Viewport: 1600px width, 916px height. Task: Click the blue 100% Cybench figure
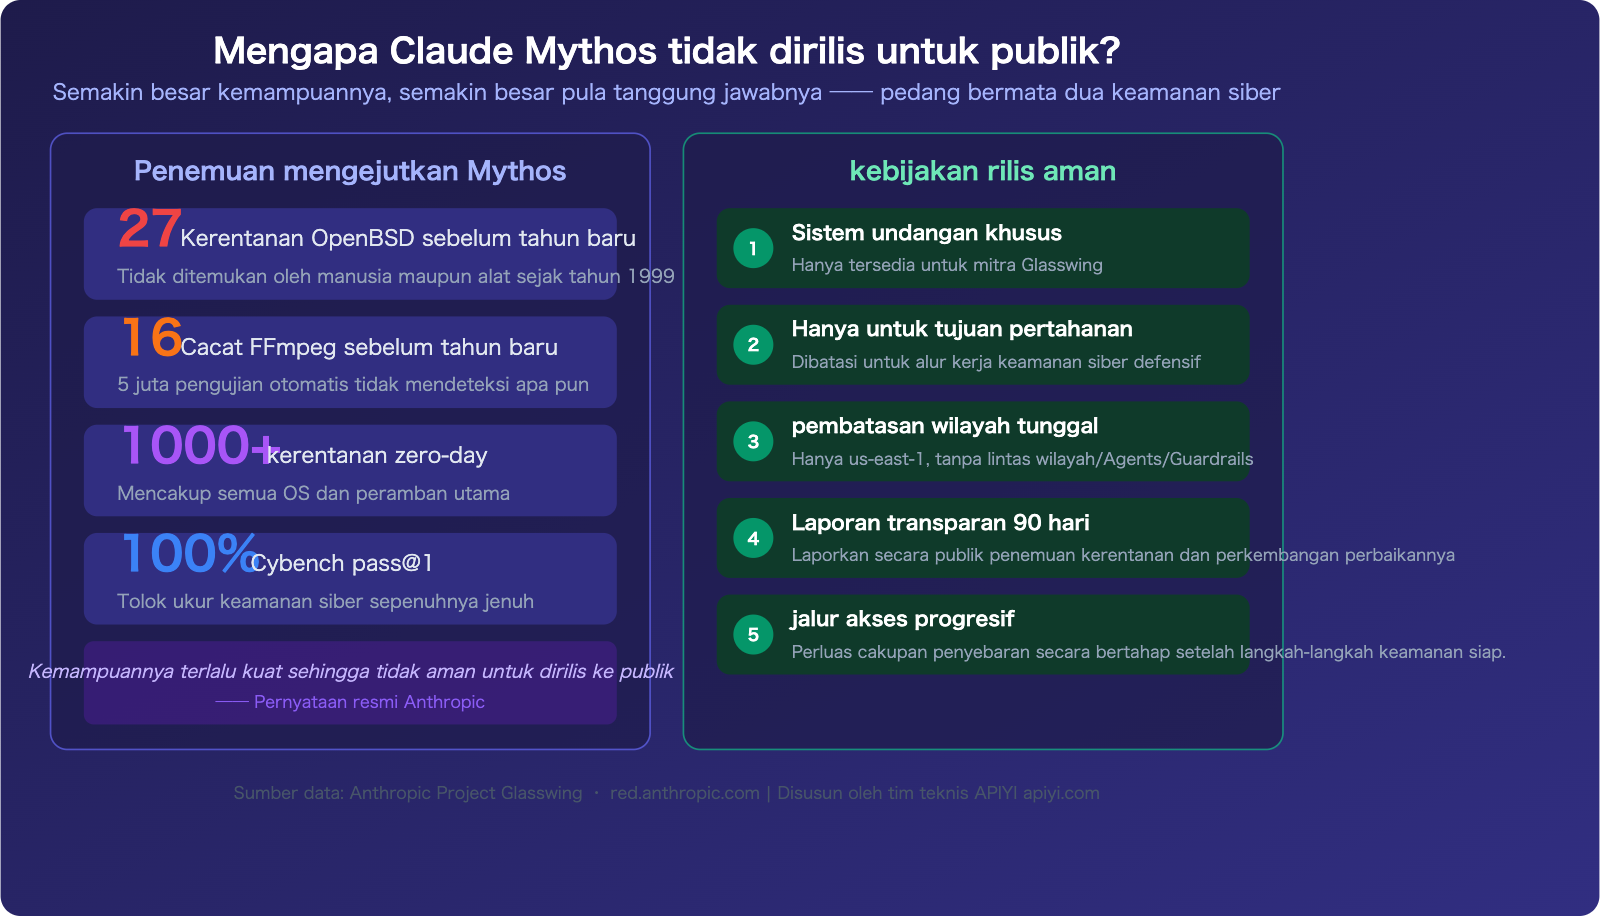coord(185,556)
